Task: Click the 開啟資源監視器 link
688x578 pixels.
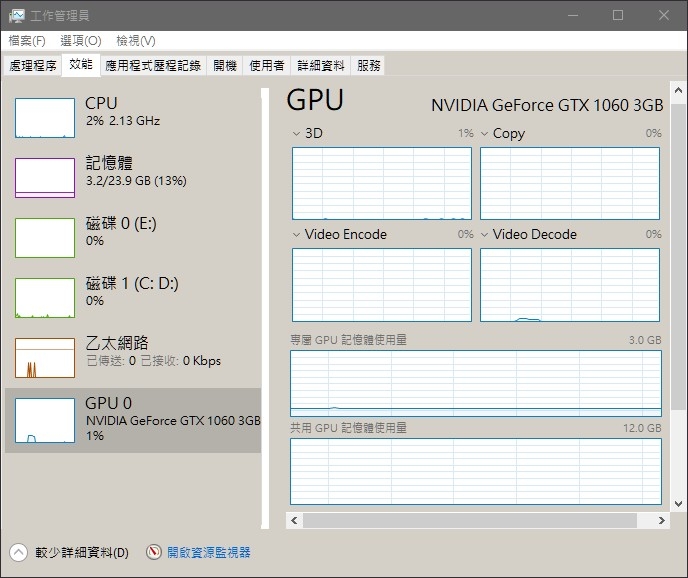Action: point(208,552)
